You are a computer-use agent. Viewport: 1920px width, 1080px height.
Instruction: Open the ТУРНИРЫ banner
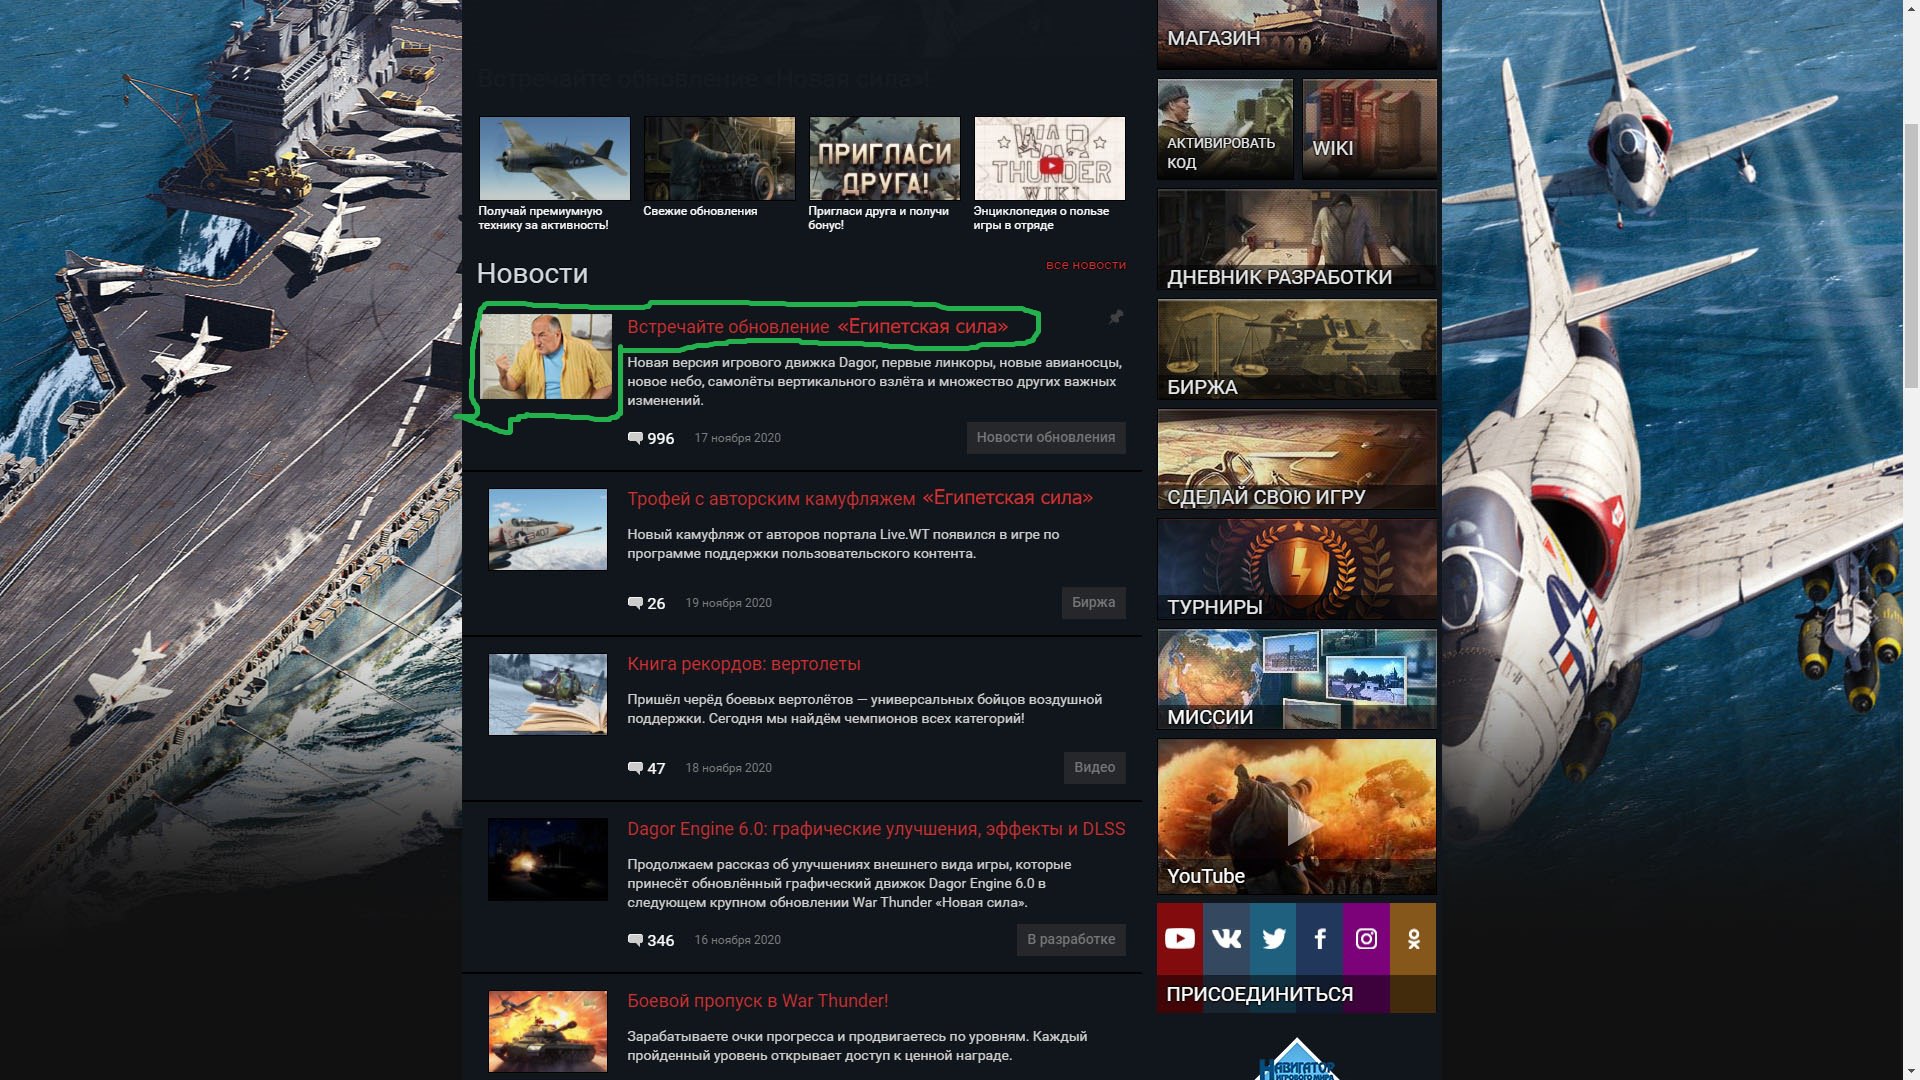click(x=1297, y=569)
